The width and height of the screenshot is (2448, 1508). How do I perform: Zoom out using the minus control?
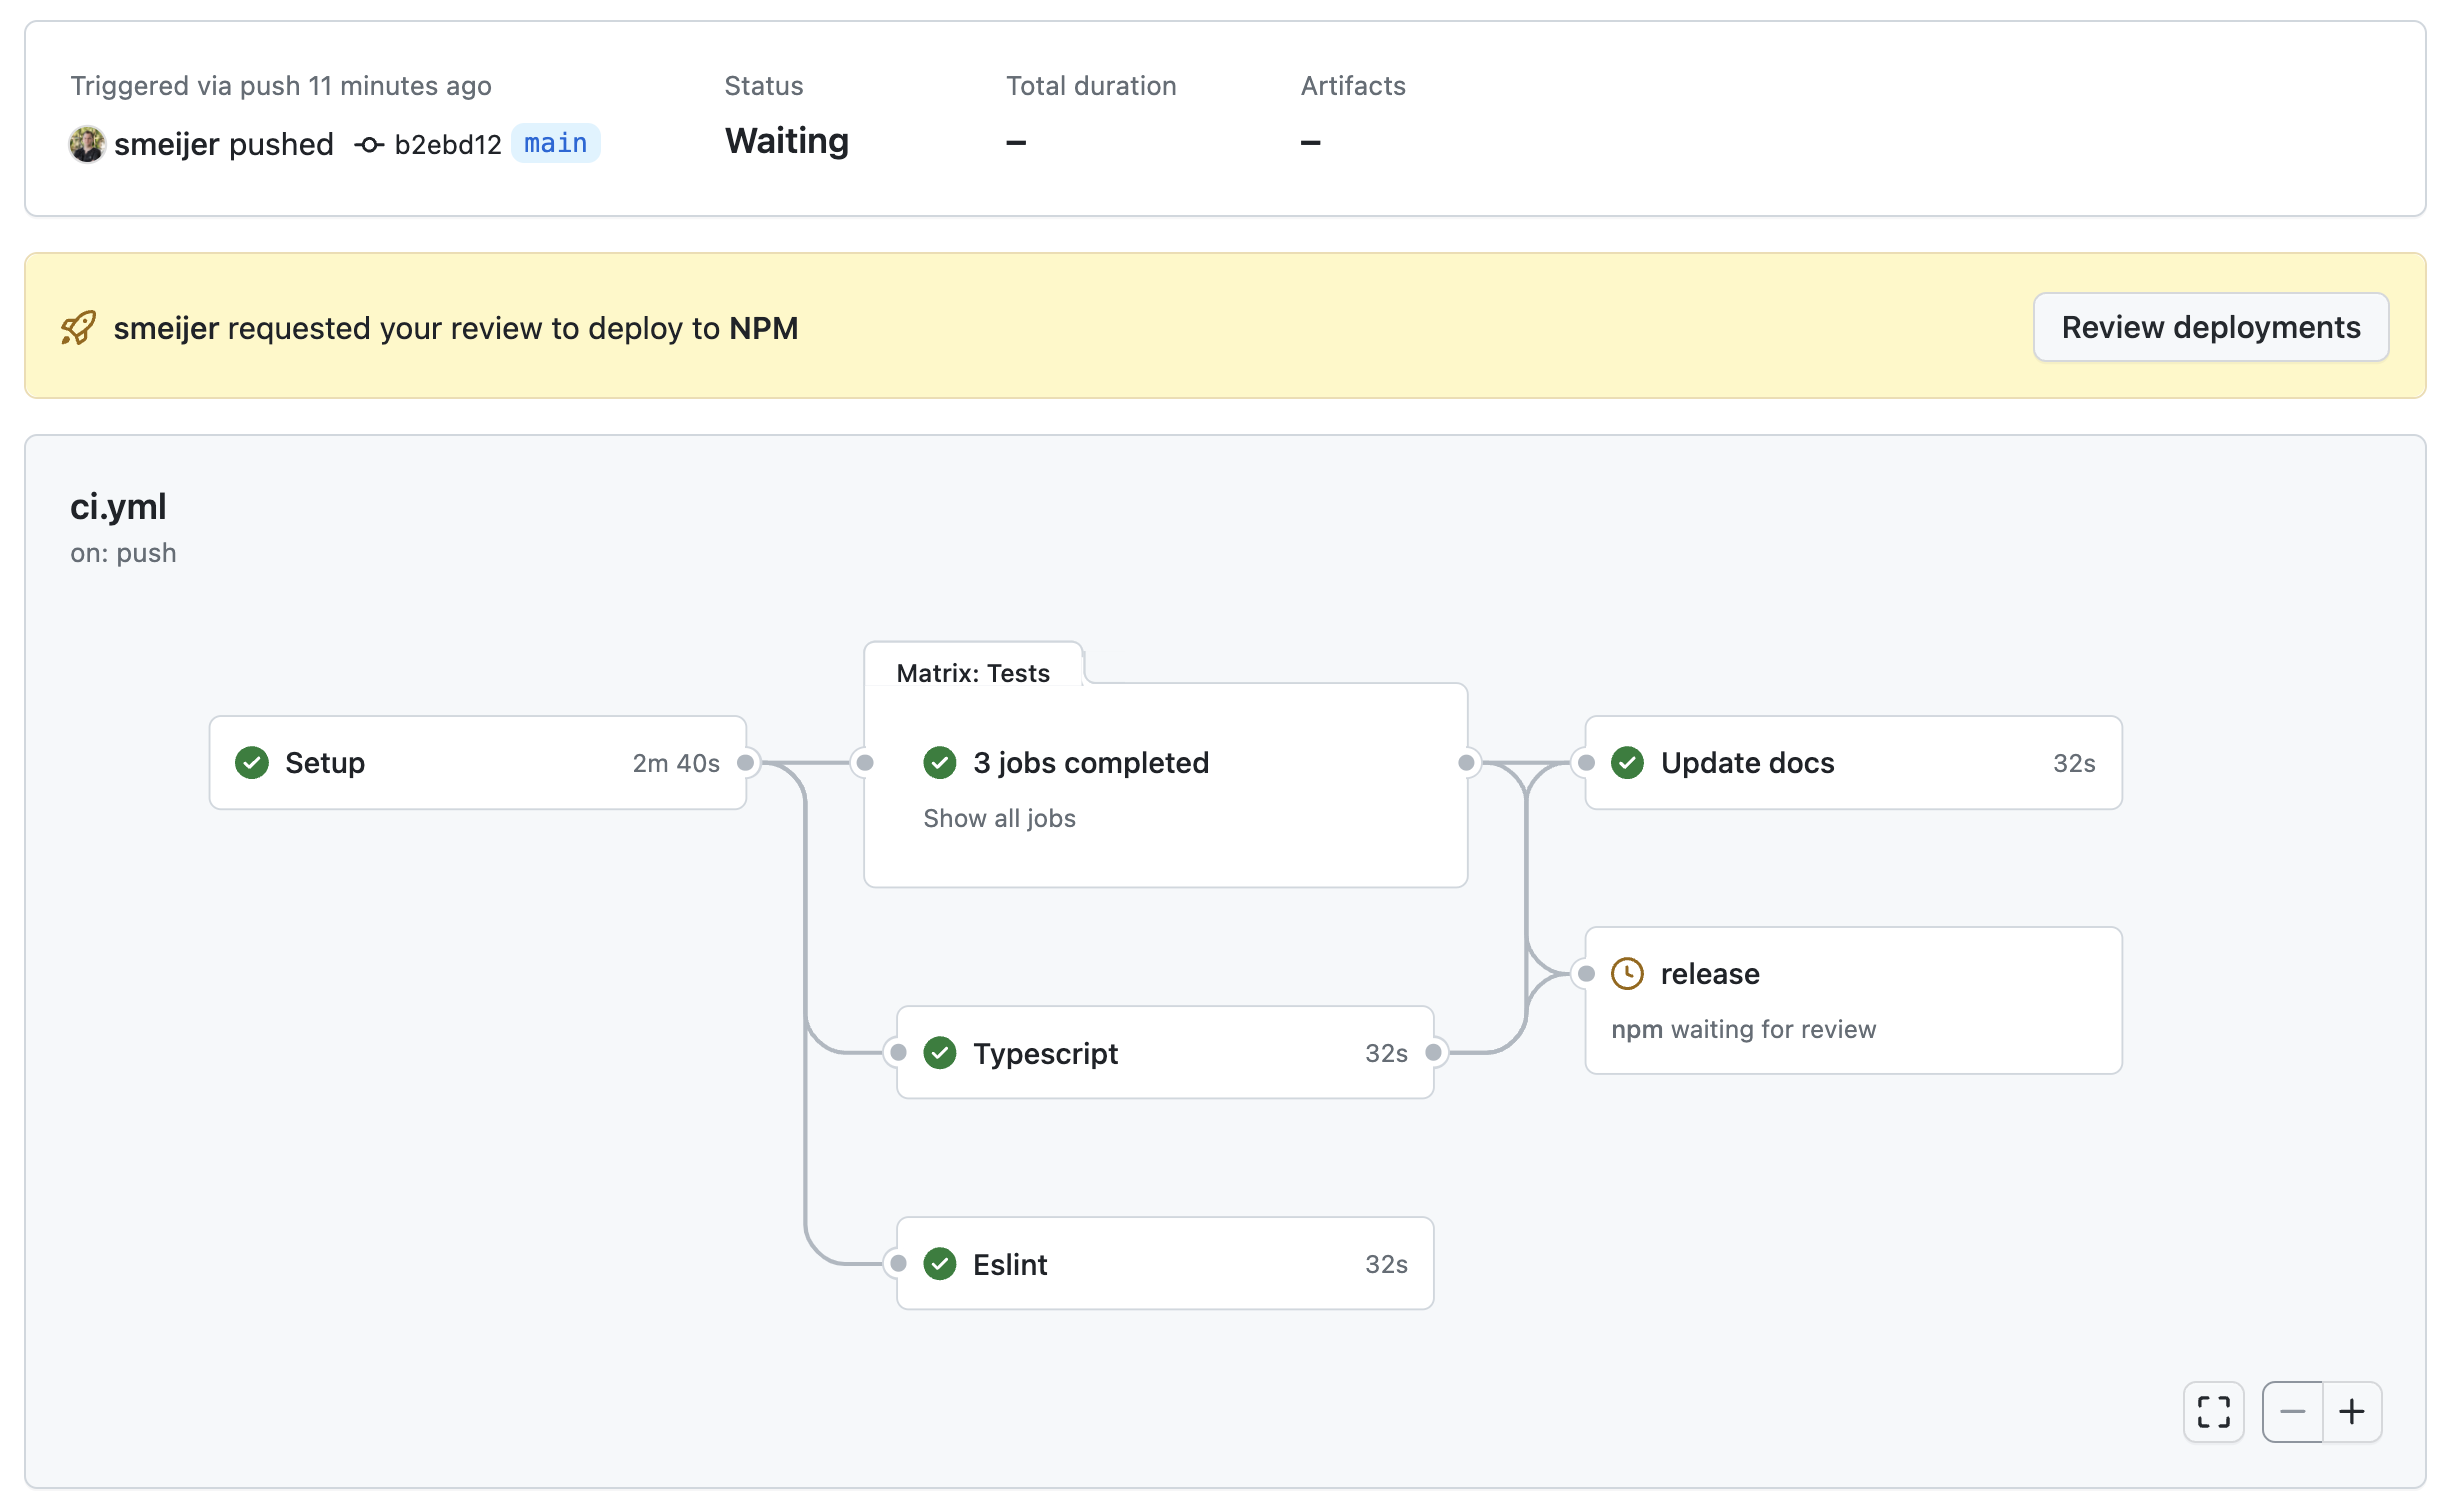(2293, 1411)
